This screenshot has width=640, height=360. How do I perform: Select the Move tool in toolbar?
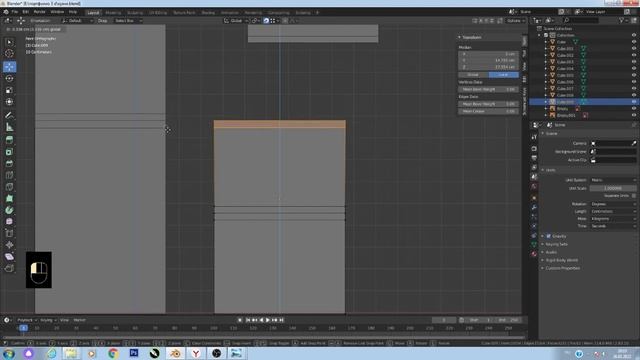pos(9,67)
